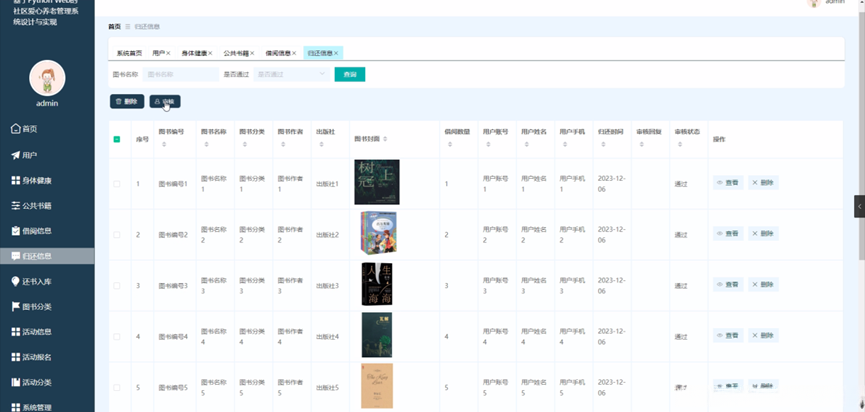The image size is (865, 412).
Task: Check the checkbox for row 图书编号5
Action: [117, 388]
